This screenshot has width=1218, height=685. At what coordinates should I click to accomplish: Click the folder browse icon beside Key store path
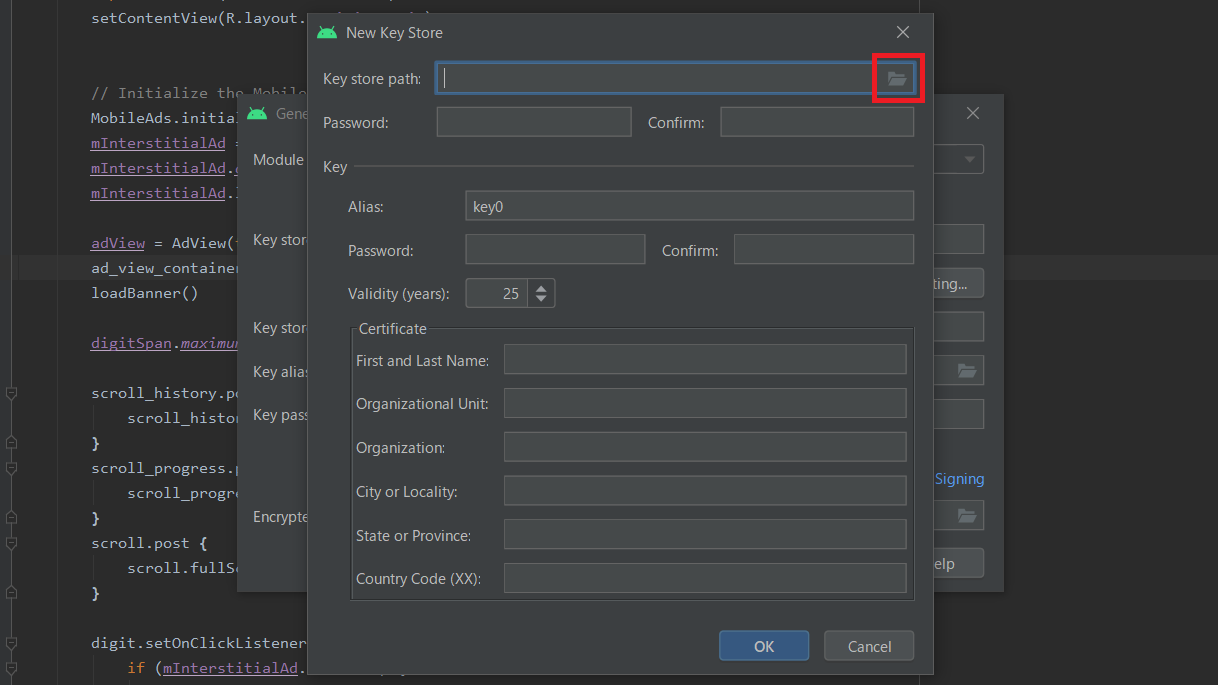[897, 78]
